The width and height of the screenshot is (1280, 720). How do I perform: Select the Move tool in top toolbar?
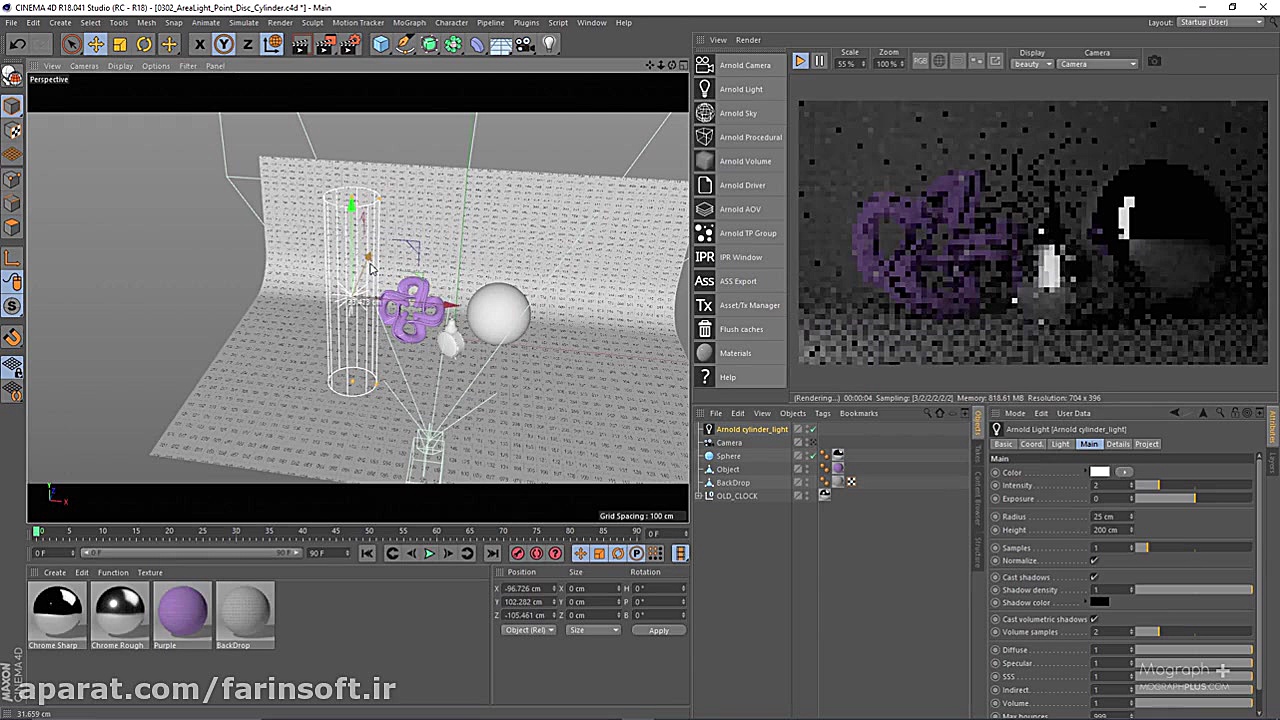96,44
